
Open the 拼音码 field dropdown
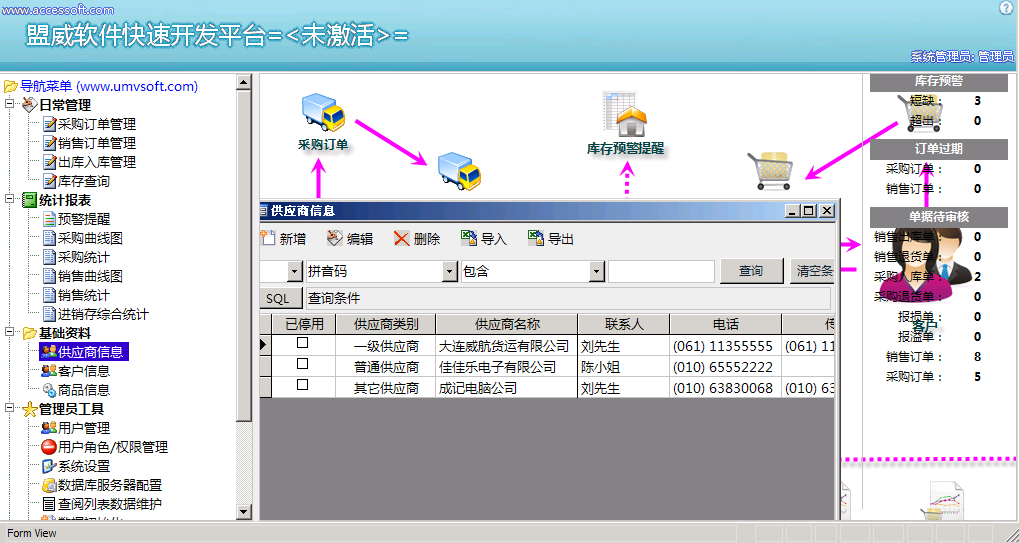pyautogui.click(x=450, y=271)
